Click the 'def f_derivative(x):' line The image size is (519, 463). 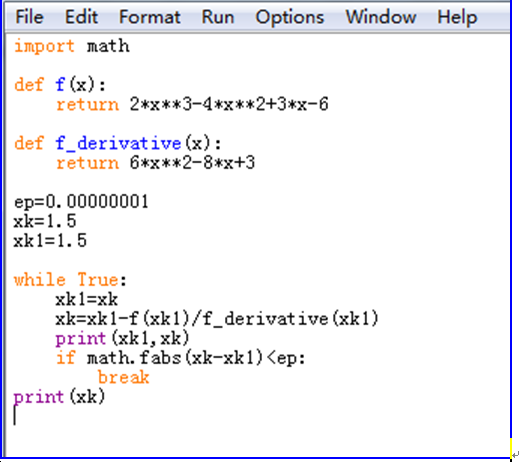pyautogui.click(x=118, y=144)
